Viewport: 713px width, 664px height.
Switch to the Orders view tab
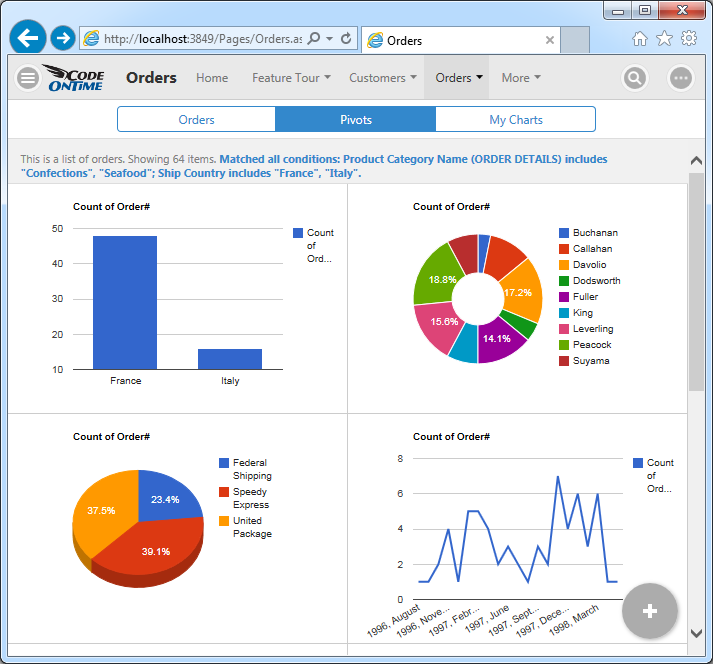pyautogui.click(x=196, y=120)
